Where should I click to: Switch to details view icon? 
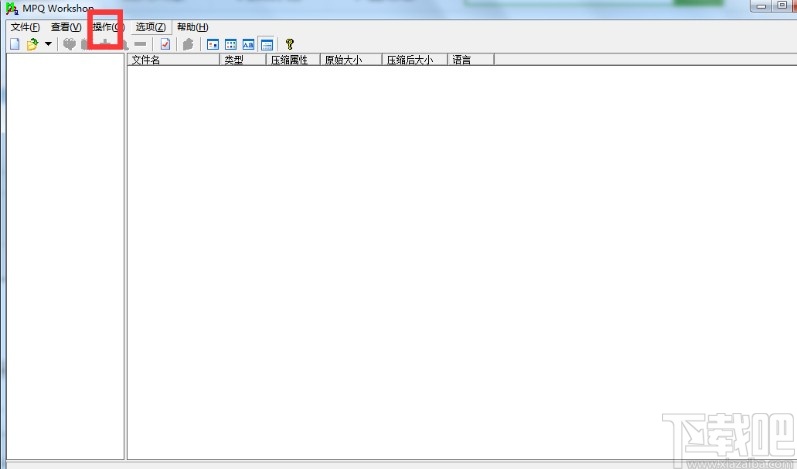click(x=267, y=45)
